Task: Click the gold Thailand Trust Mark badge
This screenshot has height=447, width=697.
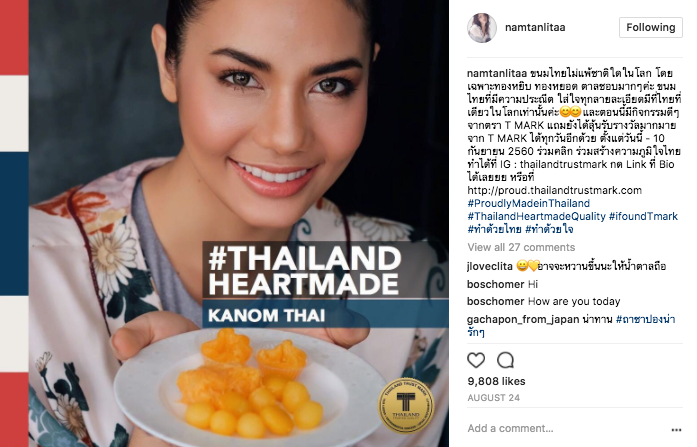Action: point(406,405)
